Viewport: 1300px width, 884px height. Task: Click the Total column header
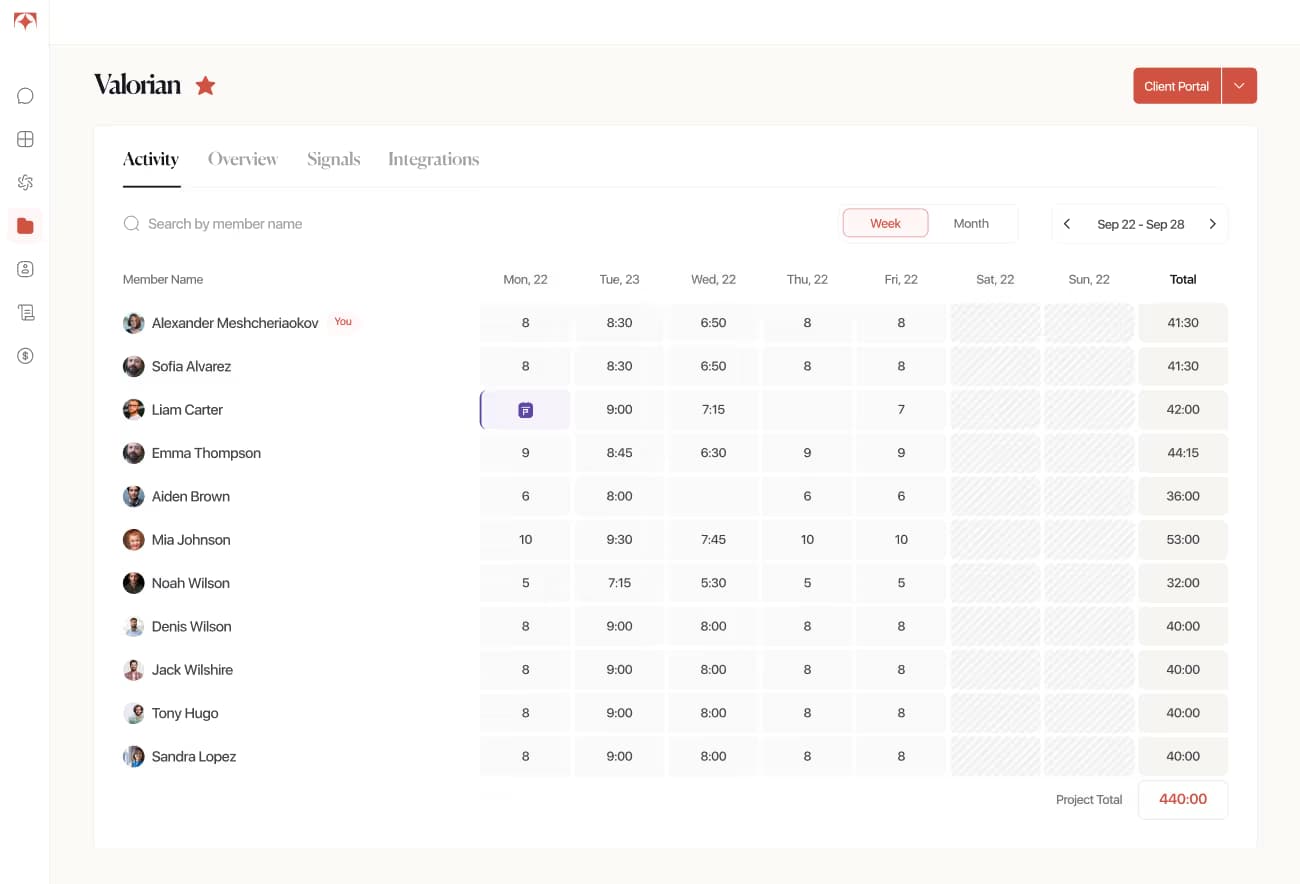coord(1183,280)
